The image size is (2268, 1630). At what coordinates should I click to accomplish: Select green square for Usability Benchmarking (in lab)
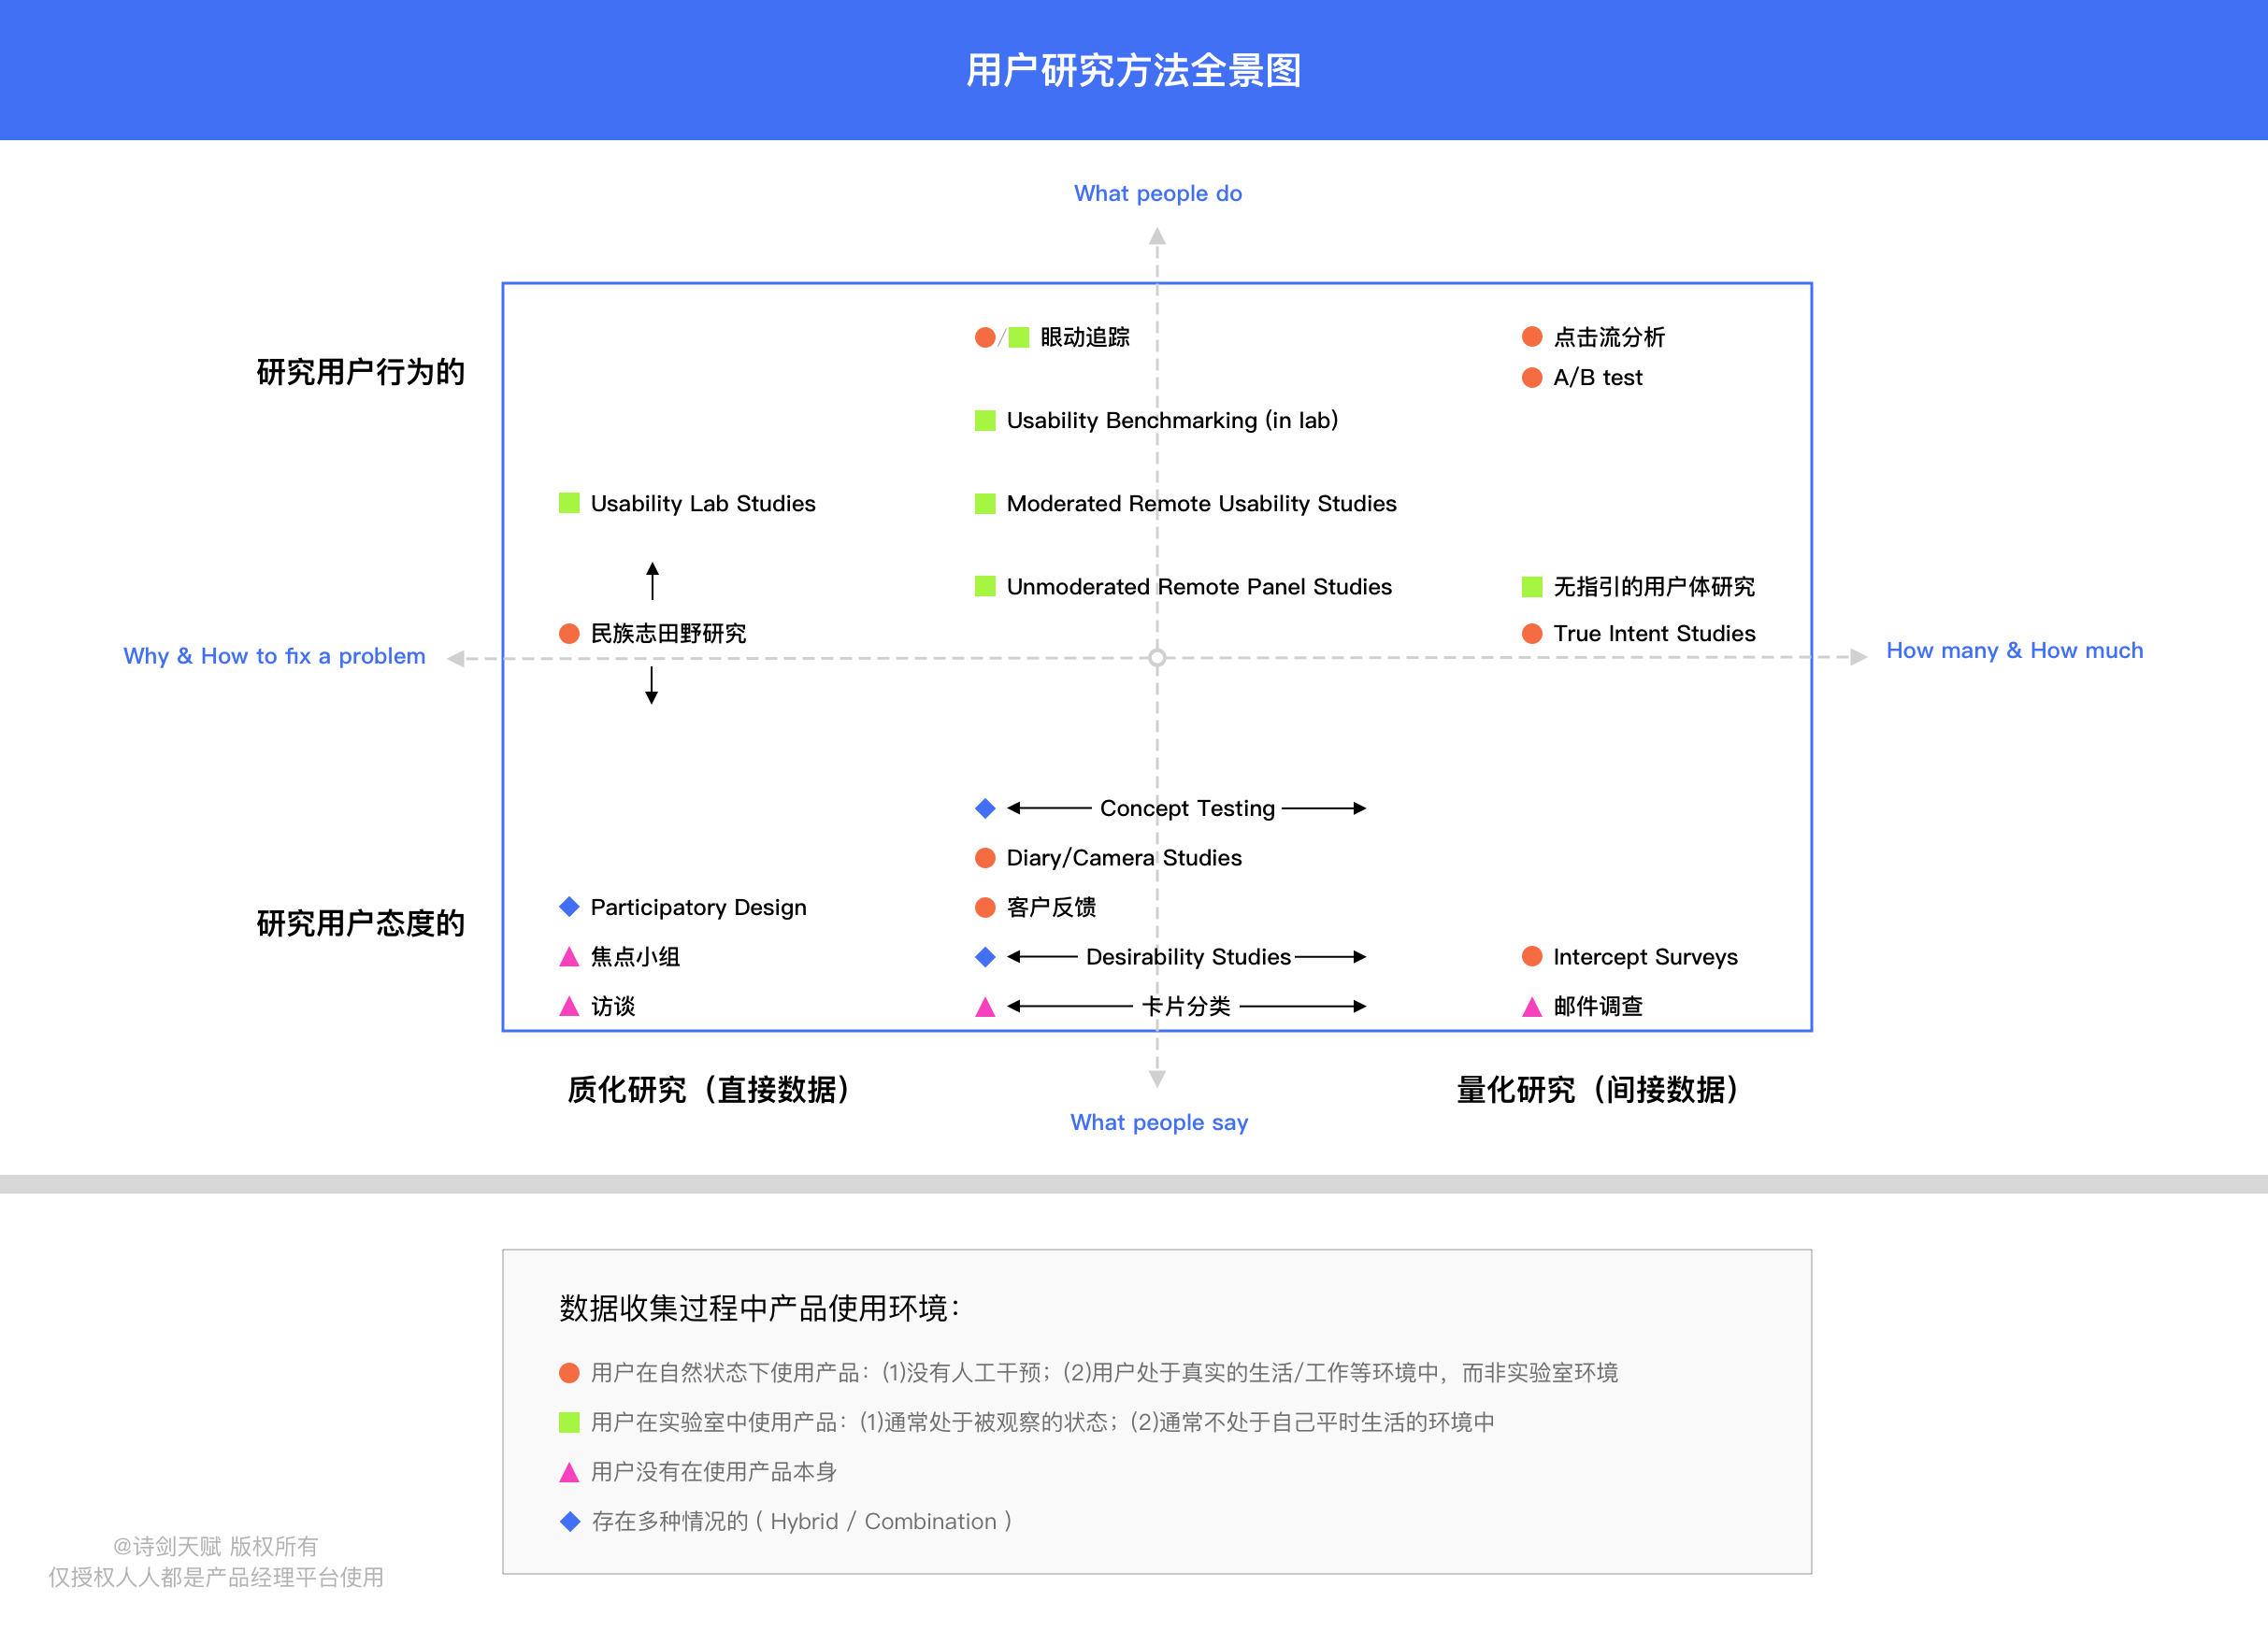click(x=985, y=420)
